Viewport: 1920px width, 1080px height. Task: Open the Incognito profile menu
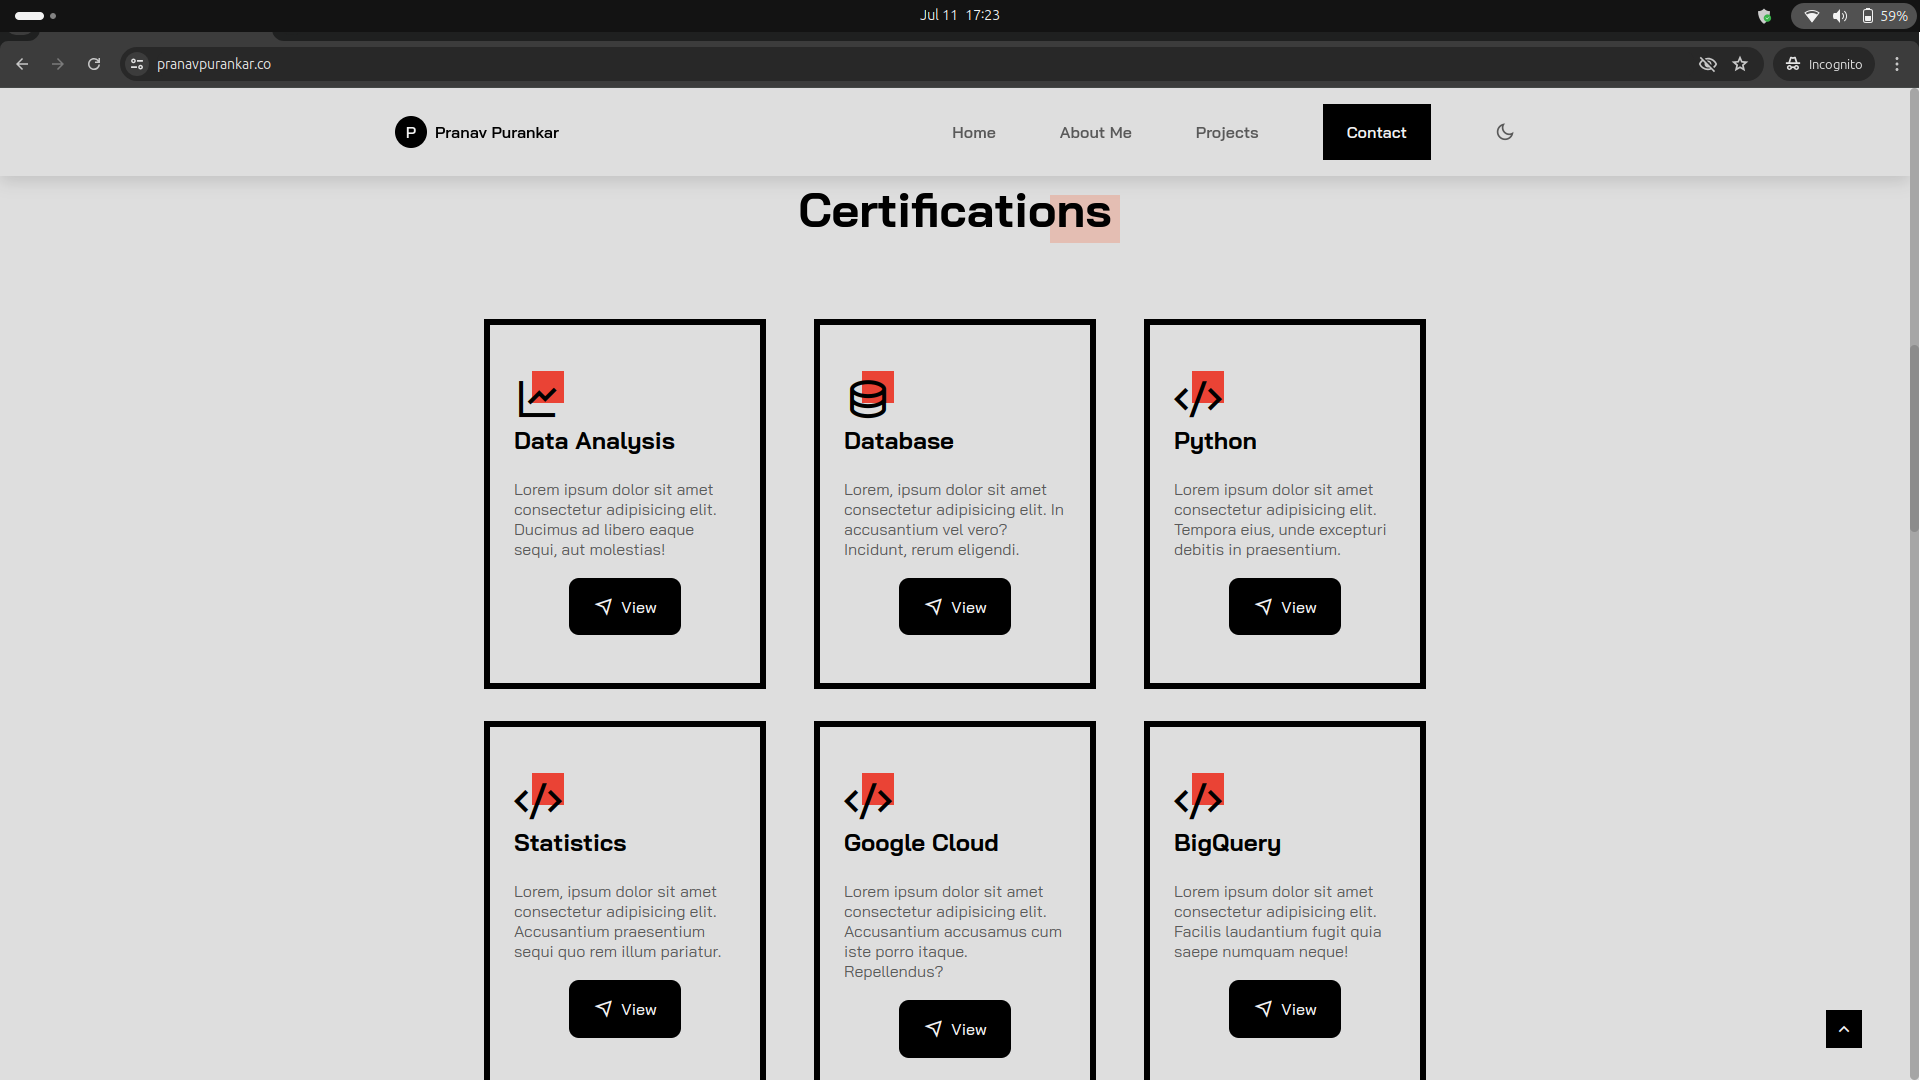coord(1823,63)
